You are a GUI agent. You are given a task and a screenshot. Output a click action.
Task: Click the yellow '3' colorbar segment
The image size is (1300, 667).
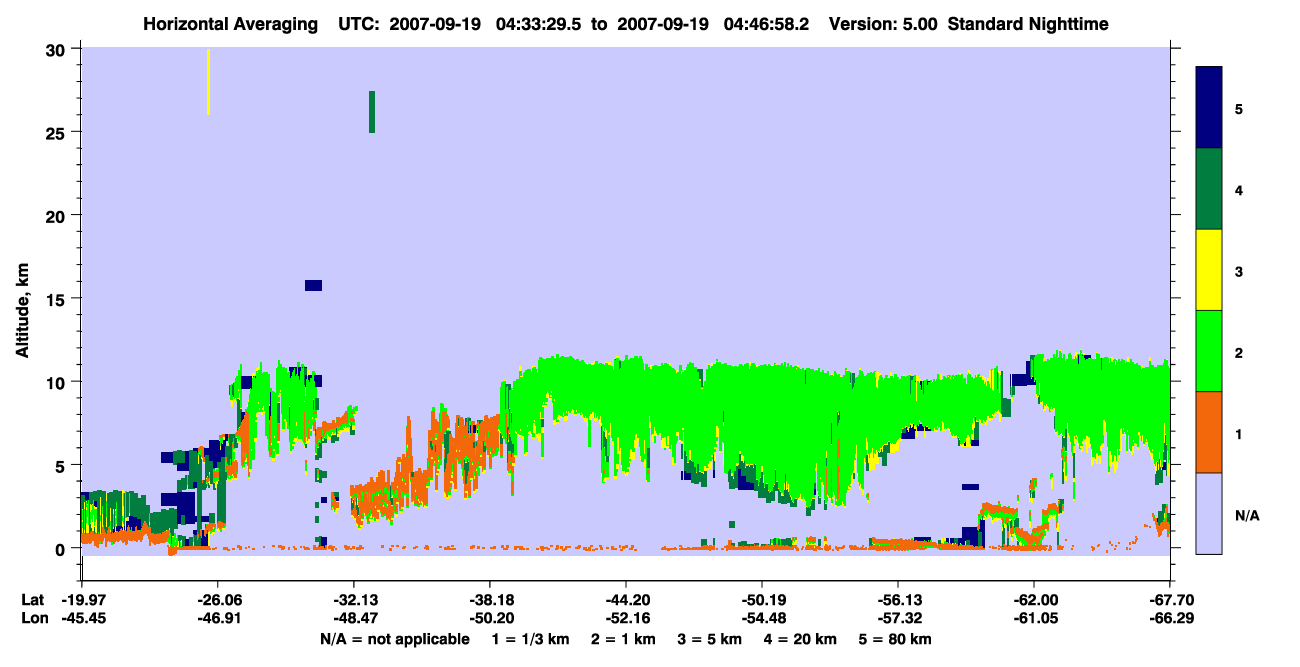point(1209,270)
